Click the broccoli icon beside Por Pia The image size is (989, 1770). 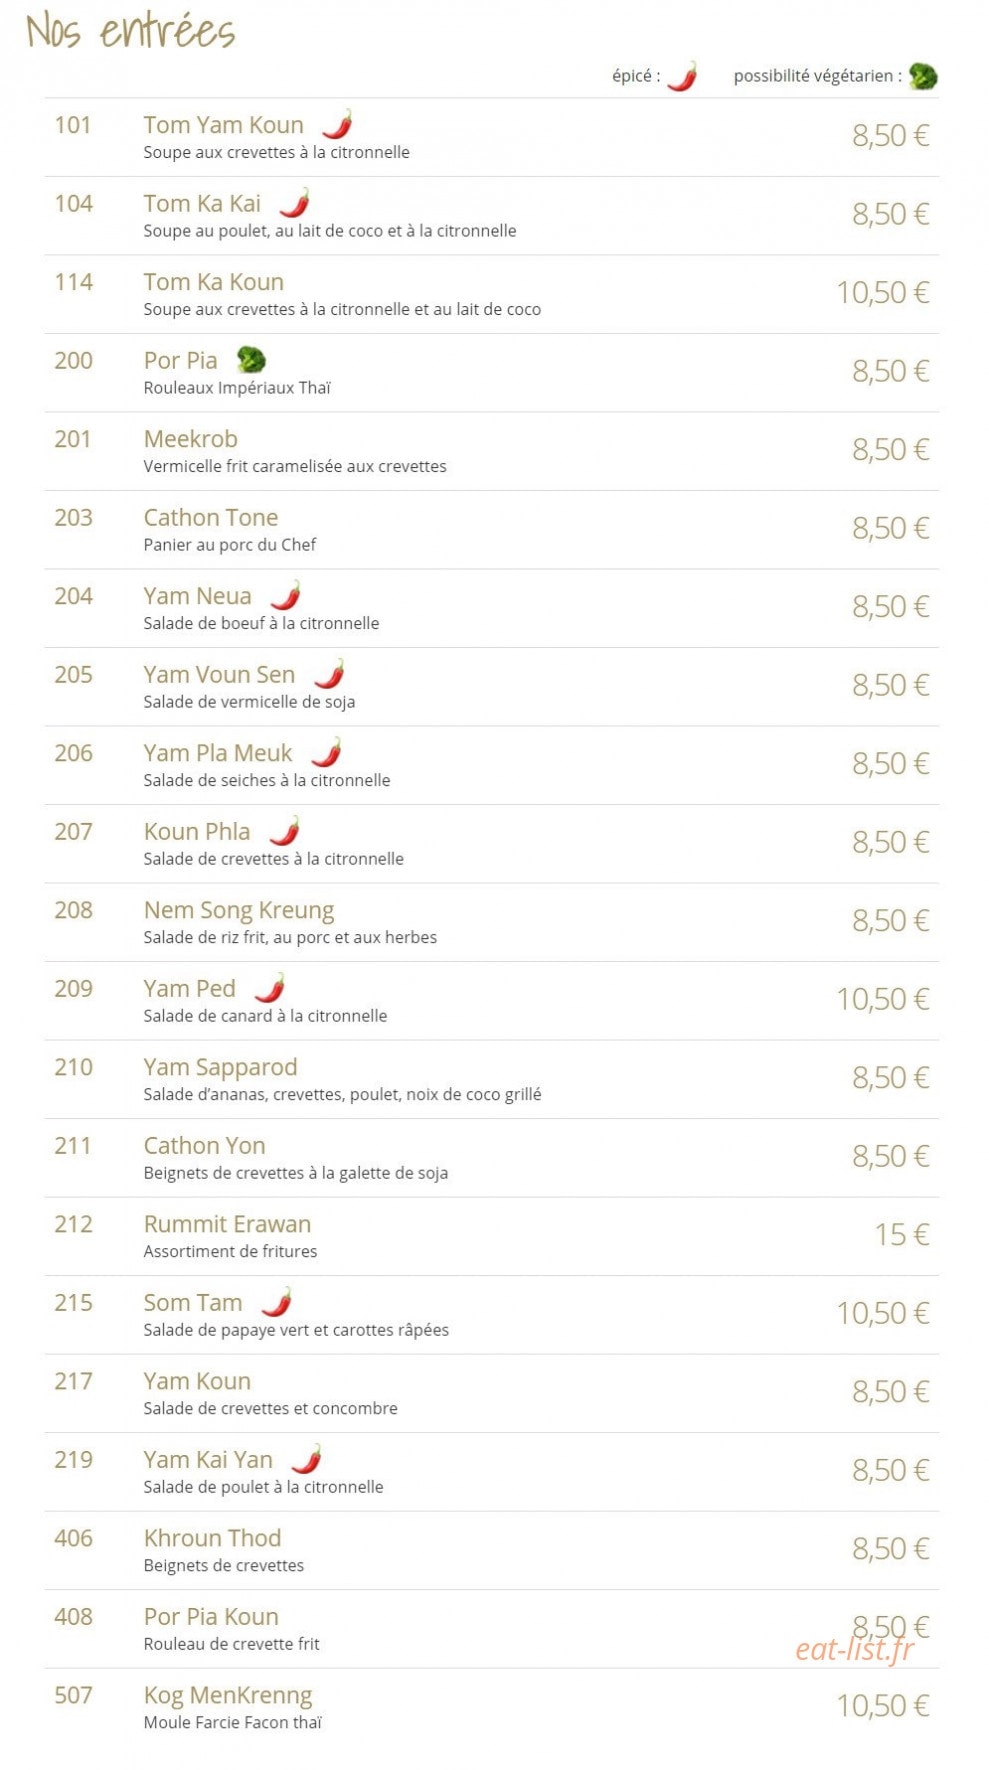(x=251, y=360)
